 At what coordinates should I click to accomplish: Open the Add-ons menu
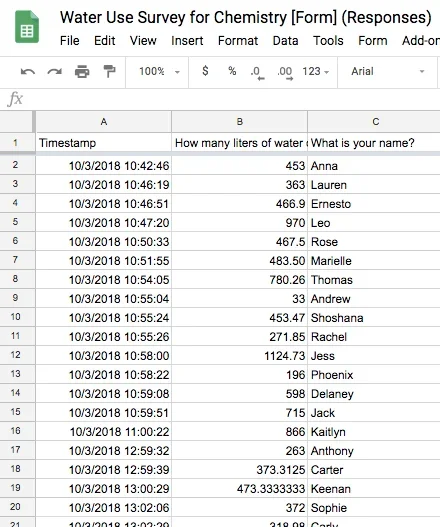(x=421, y=41)
